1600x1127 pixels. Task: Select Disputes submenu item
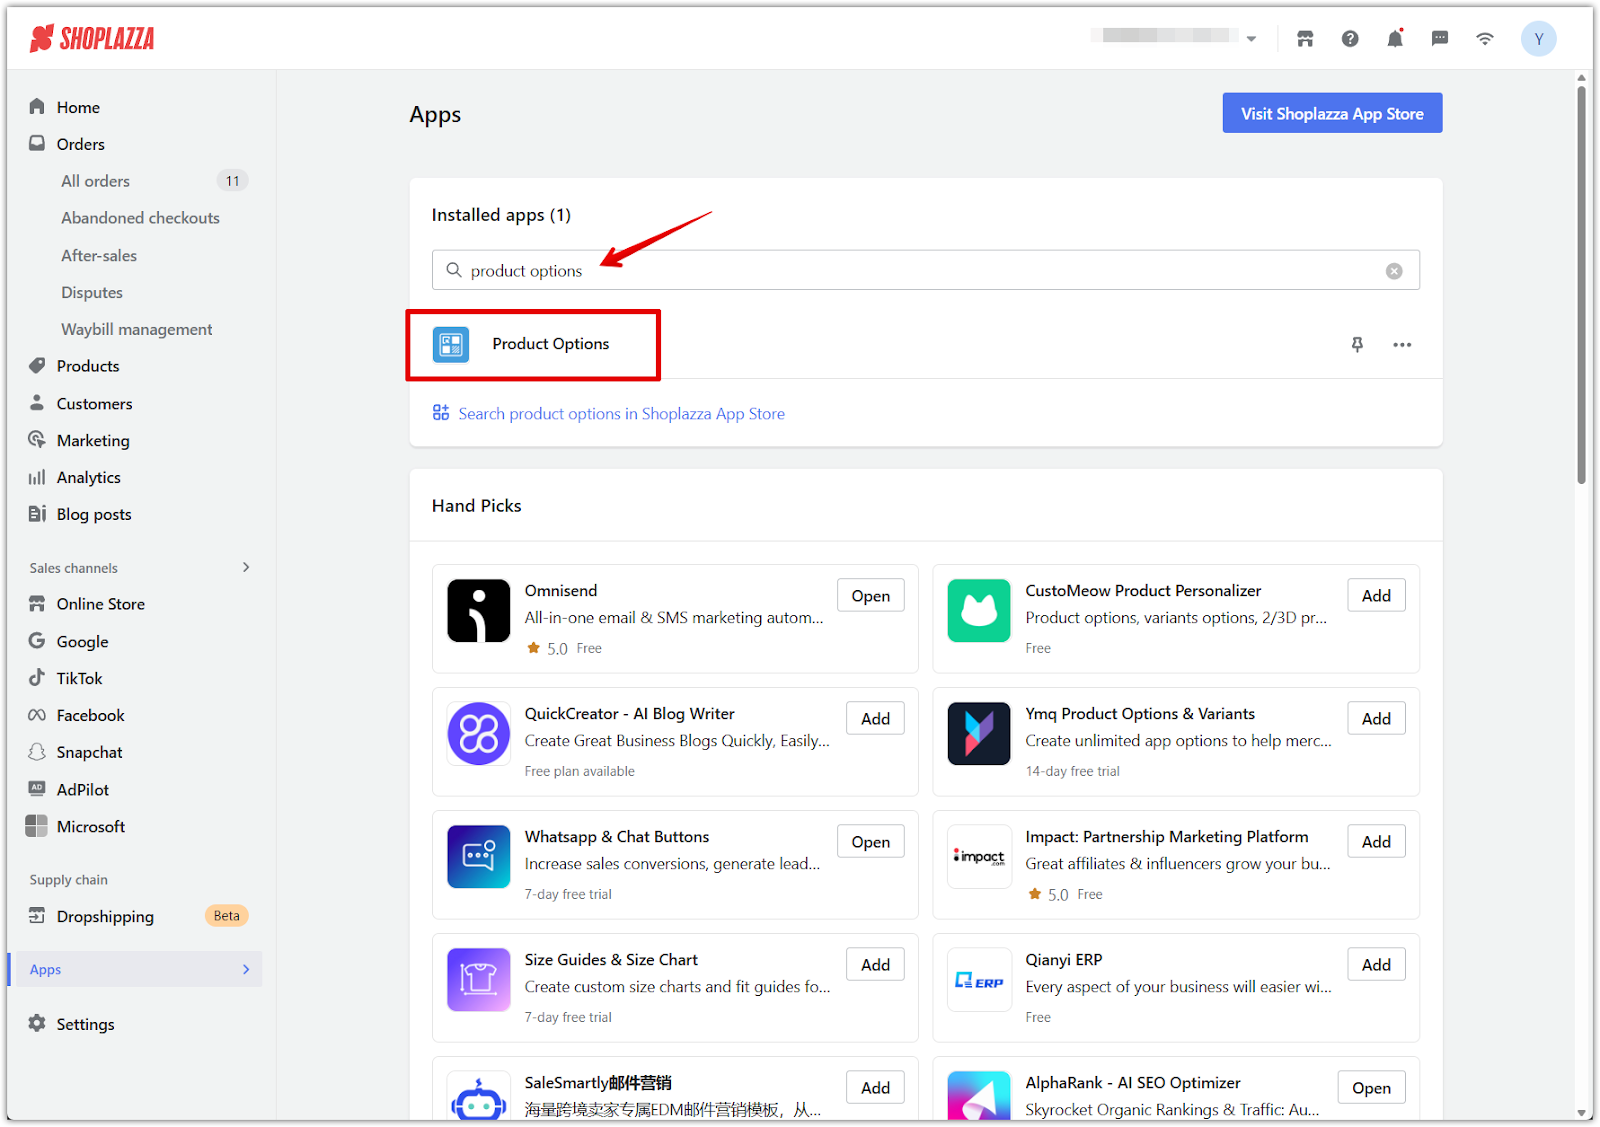point(92,293)
